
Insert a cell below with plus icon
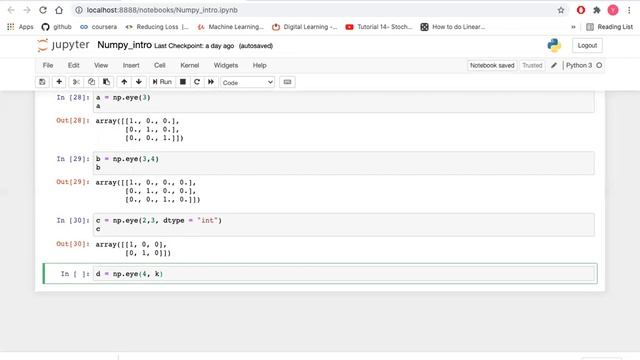pyautogui.click(x=59, y=82)
